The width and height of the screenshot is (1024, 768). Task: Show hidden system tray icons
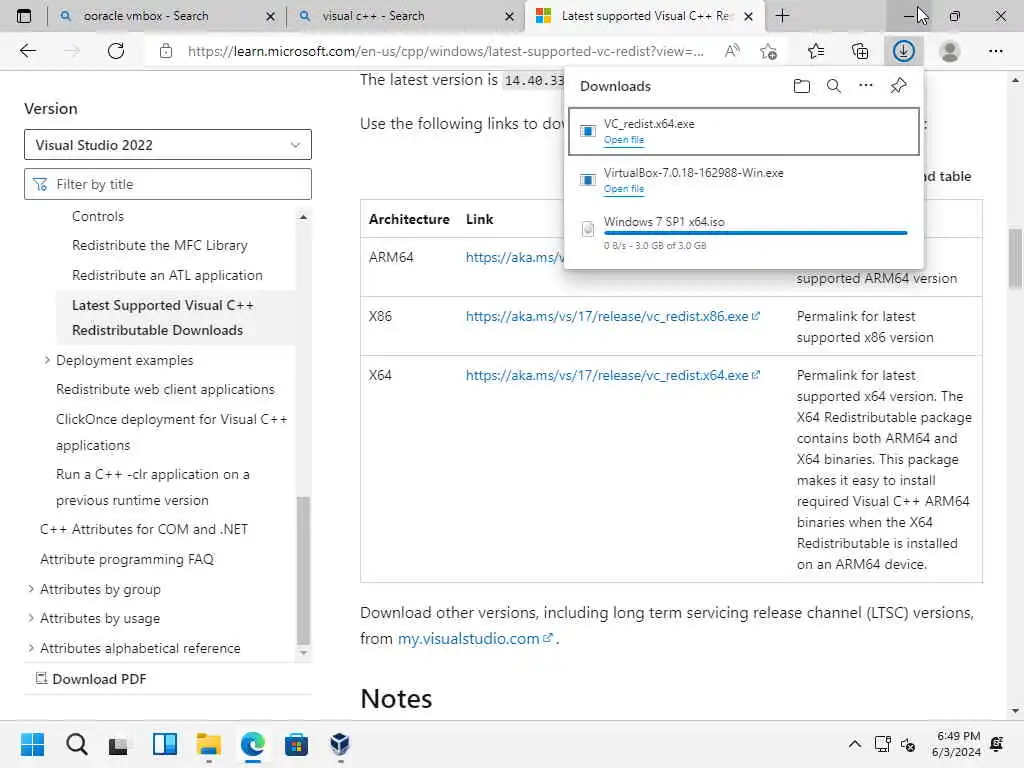(x=854, y=744)
